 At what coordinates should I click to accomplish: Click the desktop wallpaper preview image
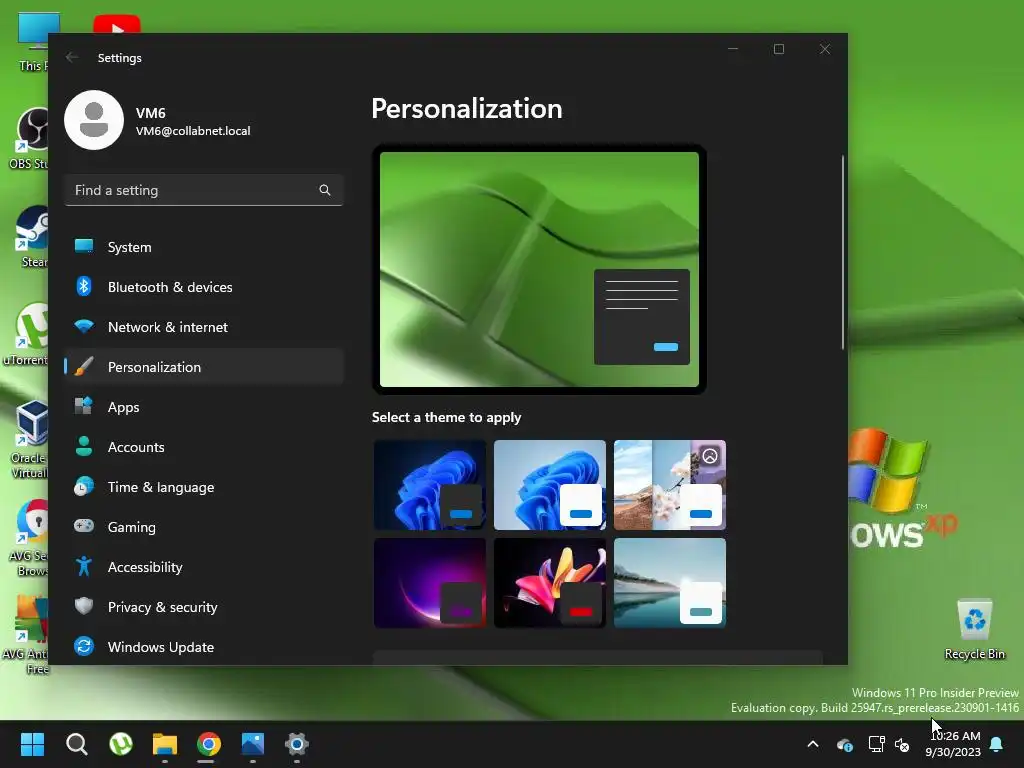tap(539, 269)
